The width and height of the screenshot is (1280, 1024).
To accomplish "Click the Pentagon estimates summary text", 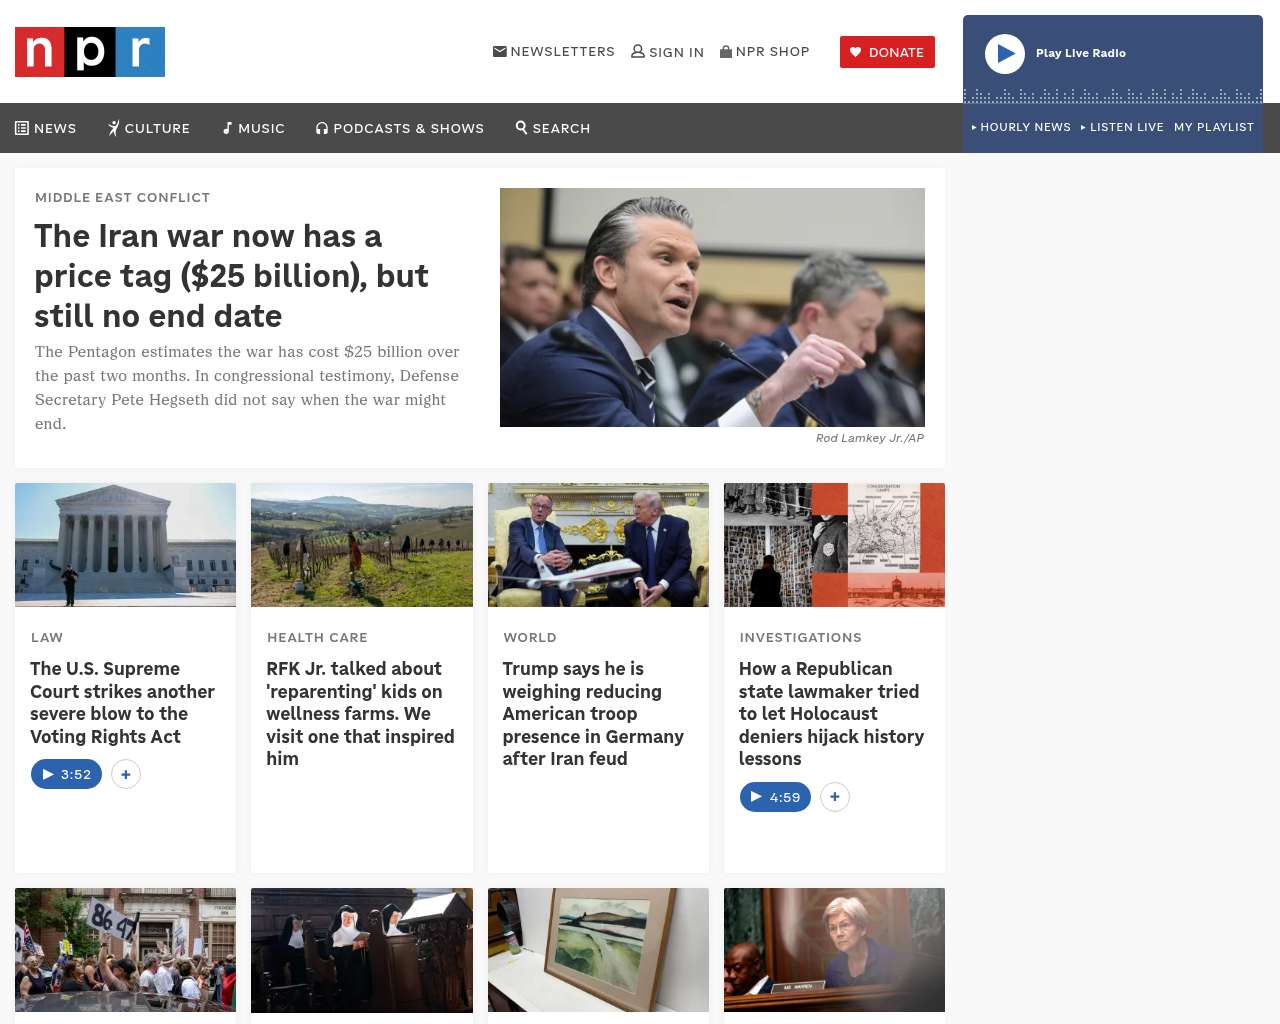I will pyautogui.click(x=247, y=388).
